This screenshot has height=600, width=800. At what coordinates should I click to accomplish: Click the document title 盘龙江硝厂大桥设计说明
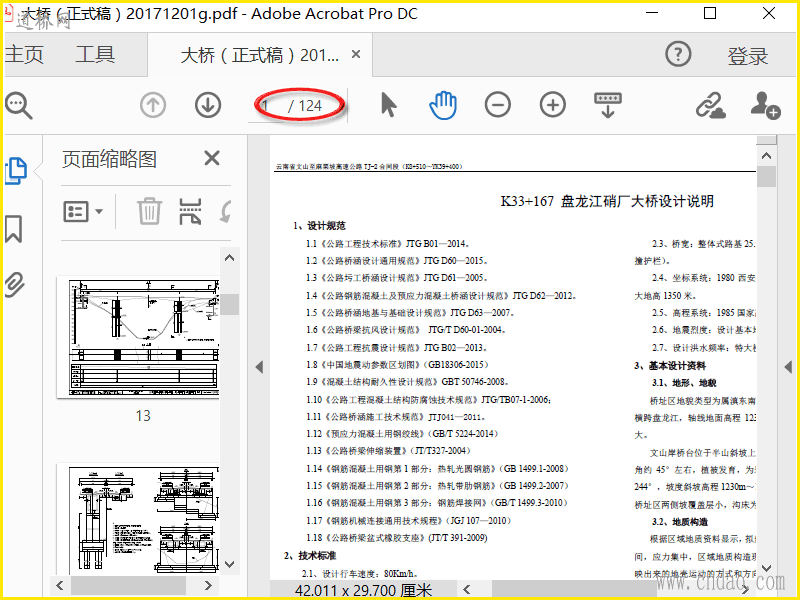(x=637, y=202)
